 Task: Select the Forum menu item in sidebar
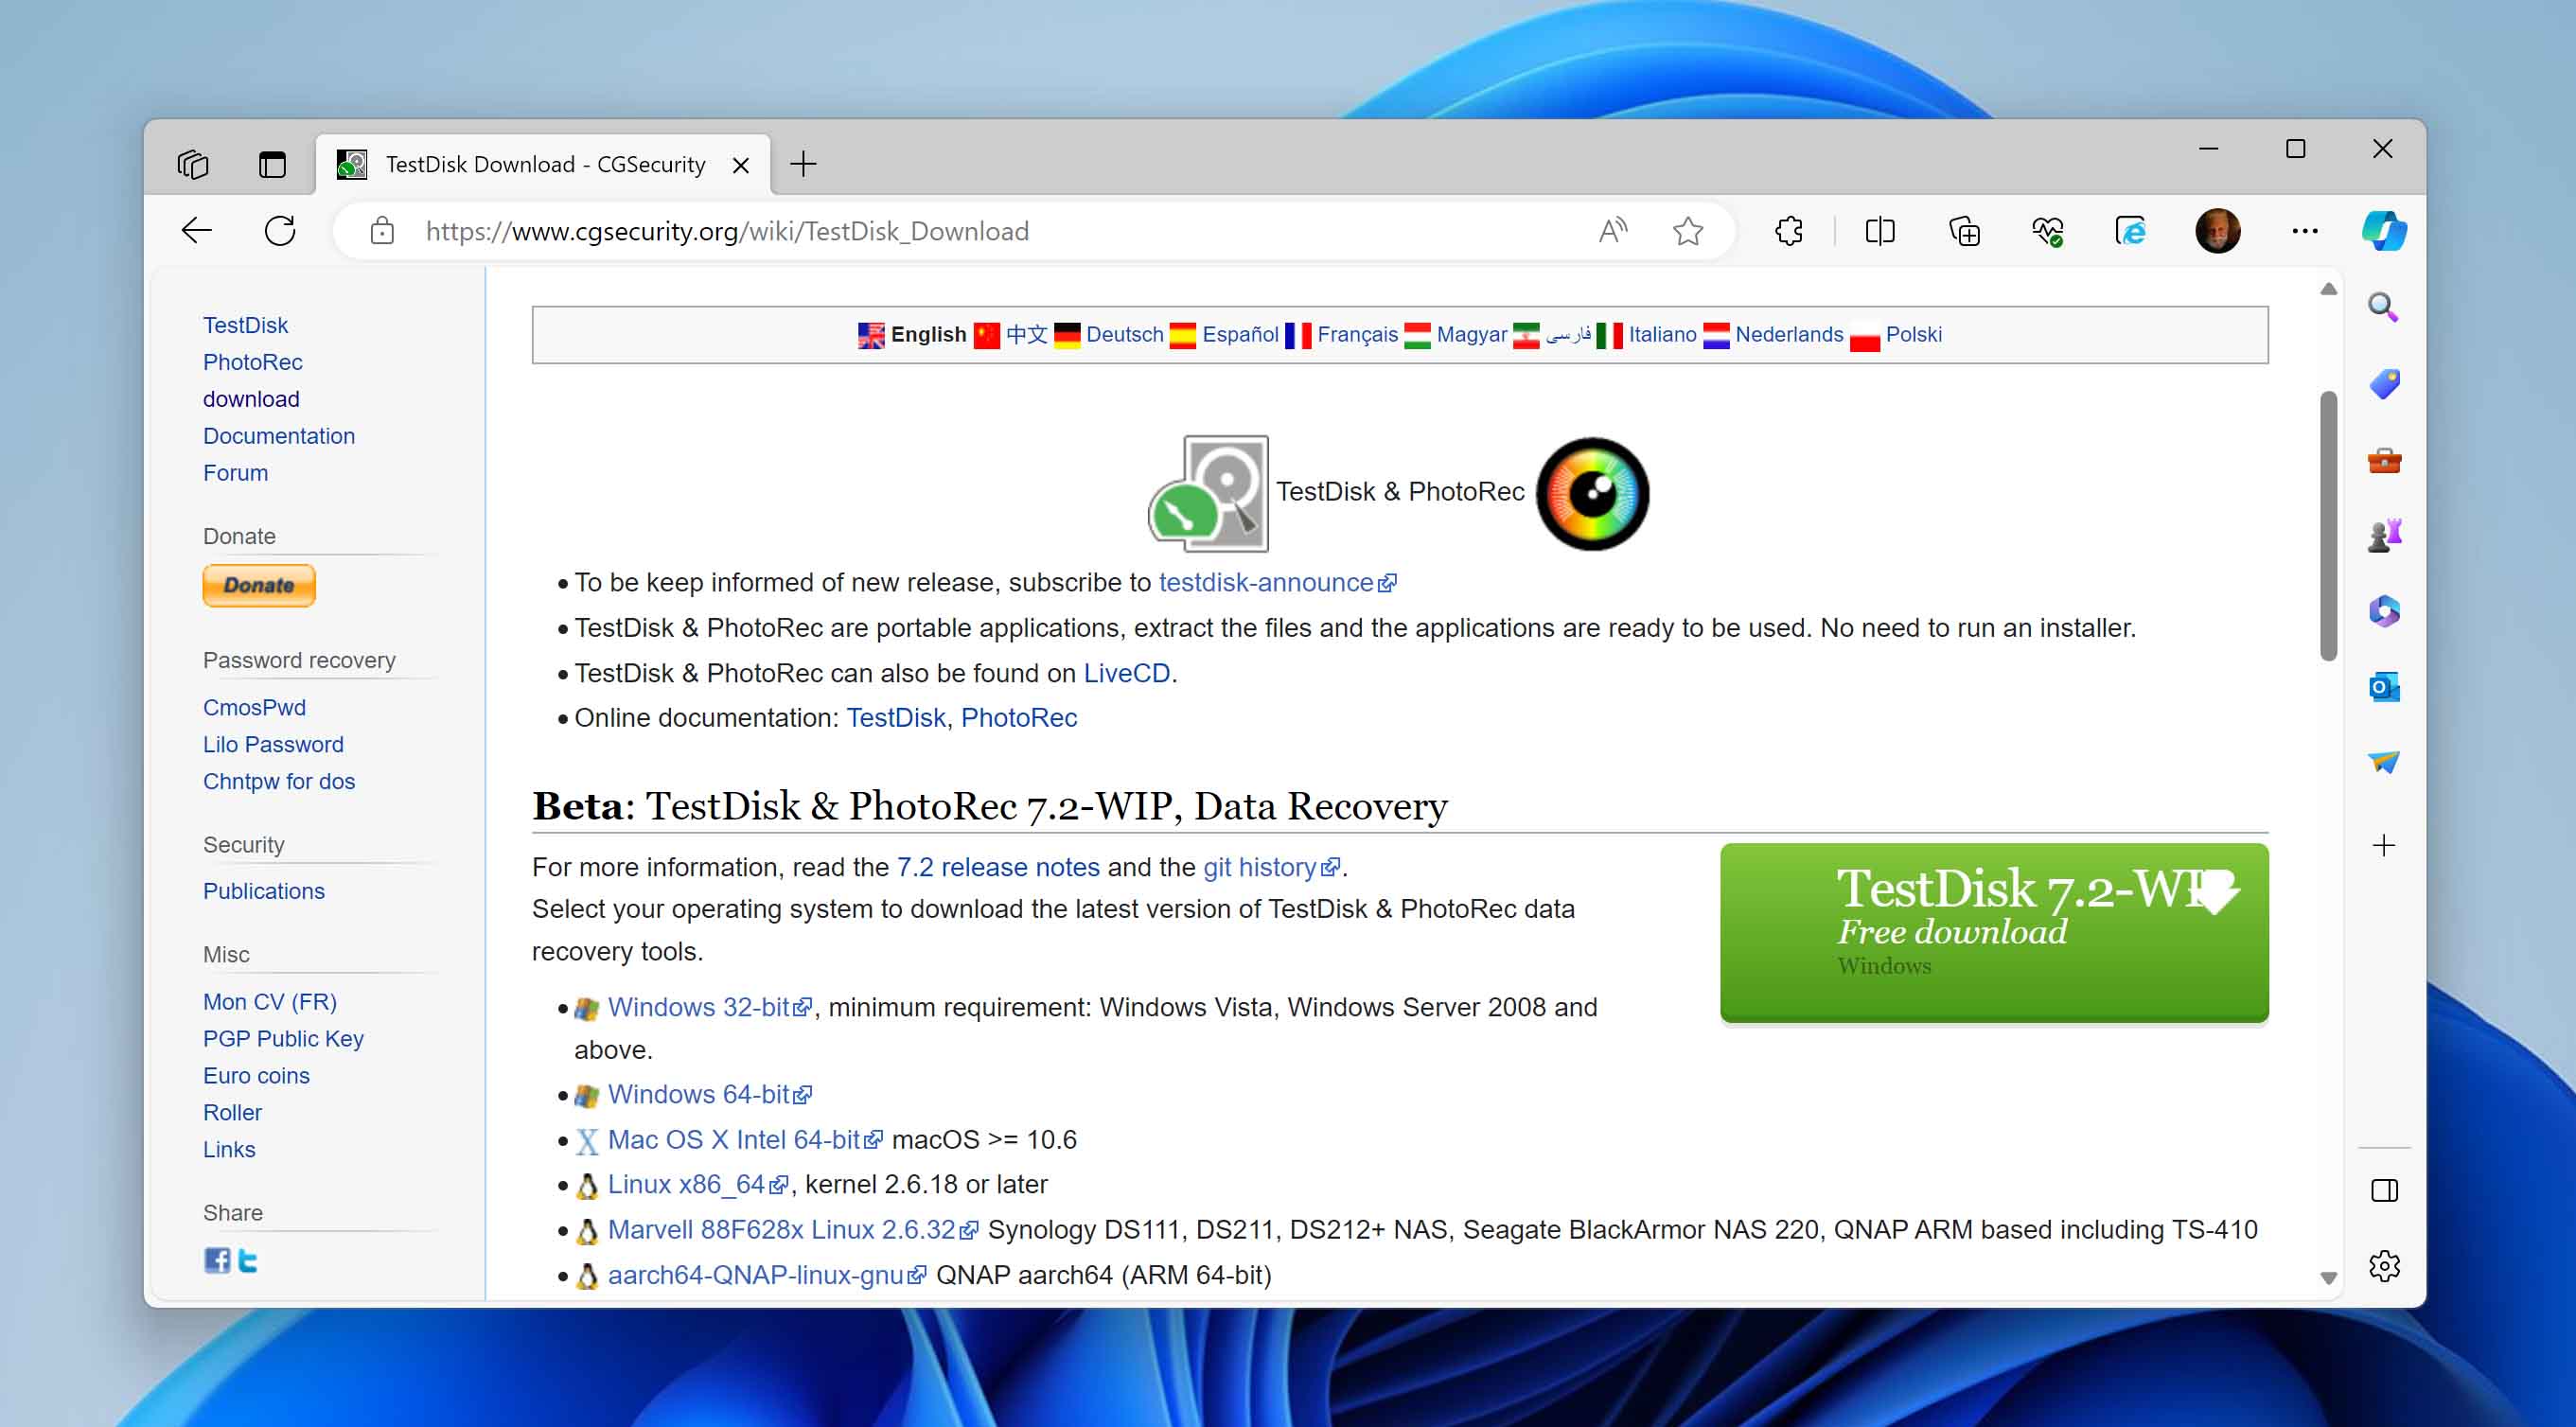234,473
